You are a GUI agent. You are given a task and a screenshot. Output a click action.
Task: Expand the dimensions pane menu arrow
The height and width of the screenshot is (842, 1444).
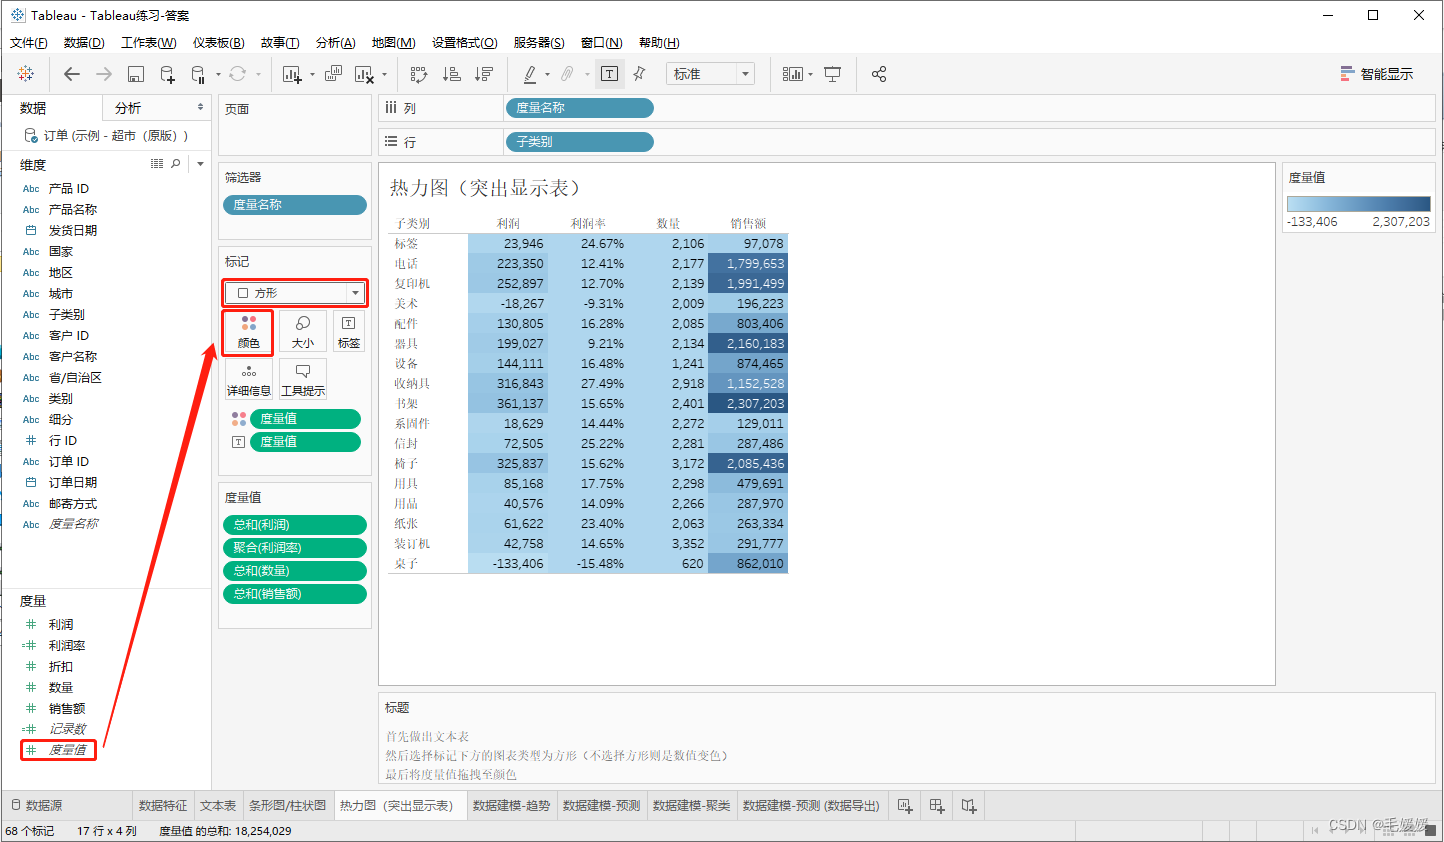pyautogui.click(x=200, y=164)
